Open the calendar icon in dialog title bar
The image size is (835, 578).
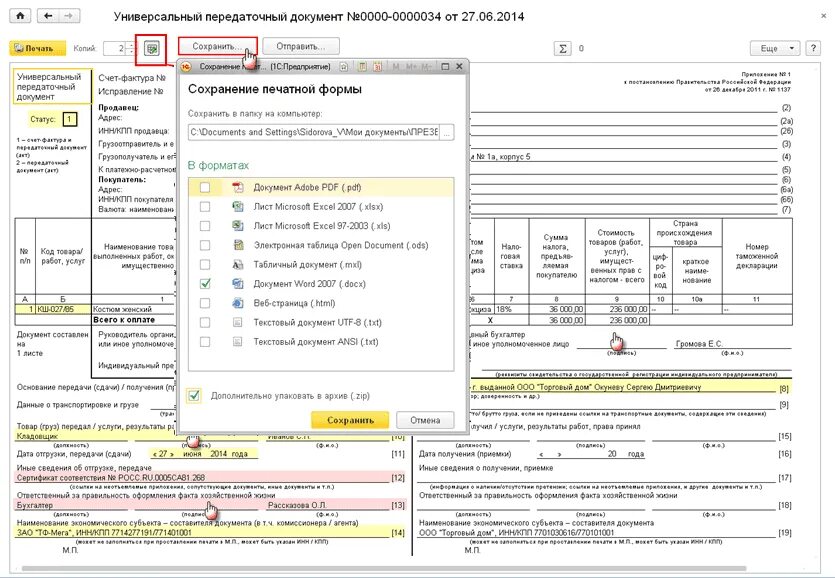tap(377, 67)
